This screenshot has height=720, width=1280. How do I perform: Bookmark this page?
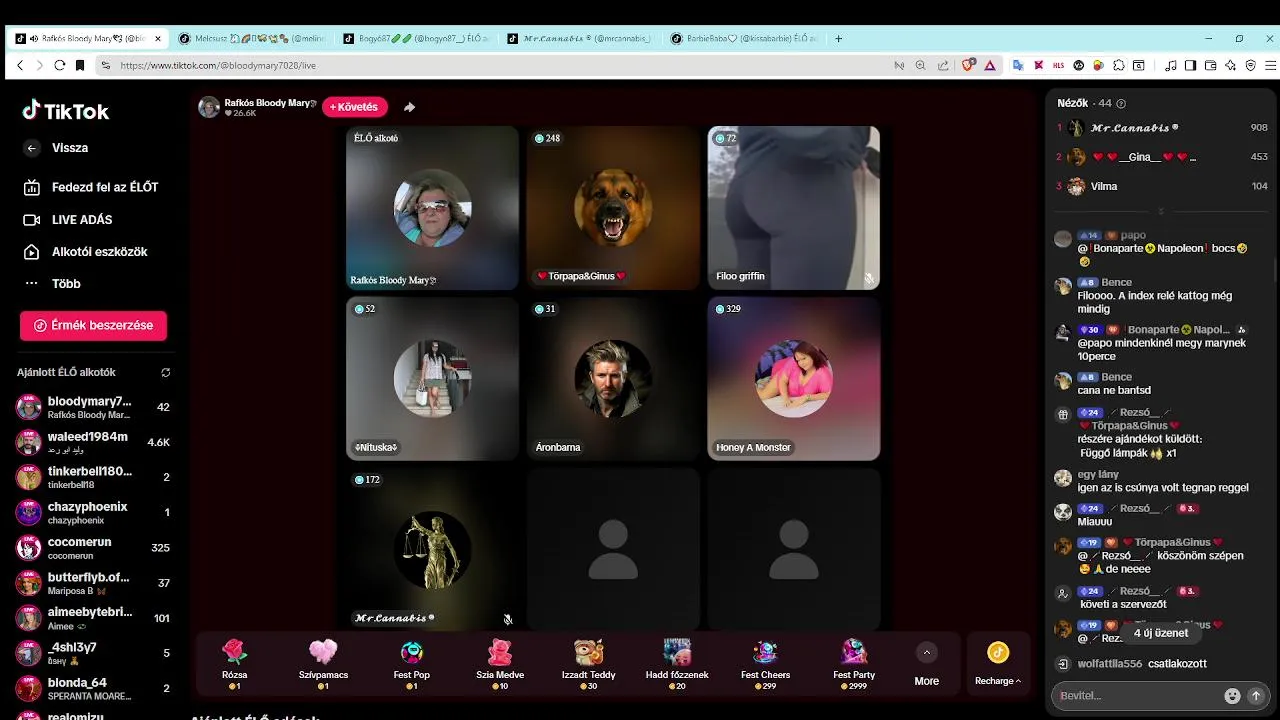pos(81,65)
